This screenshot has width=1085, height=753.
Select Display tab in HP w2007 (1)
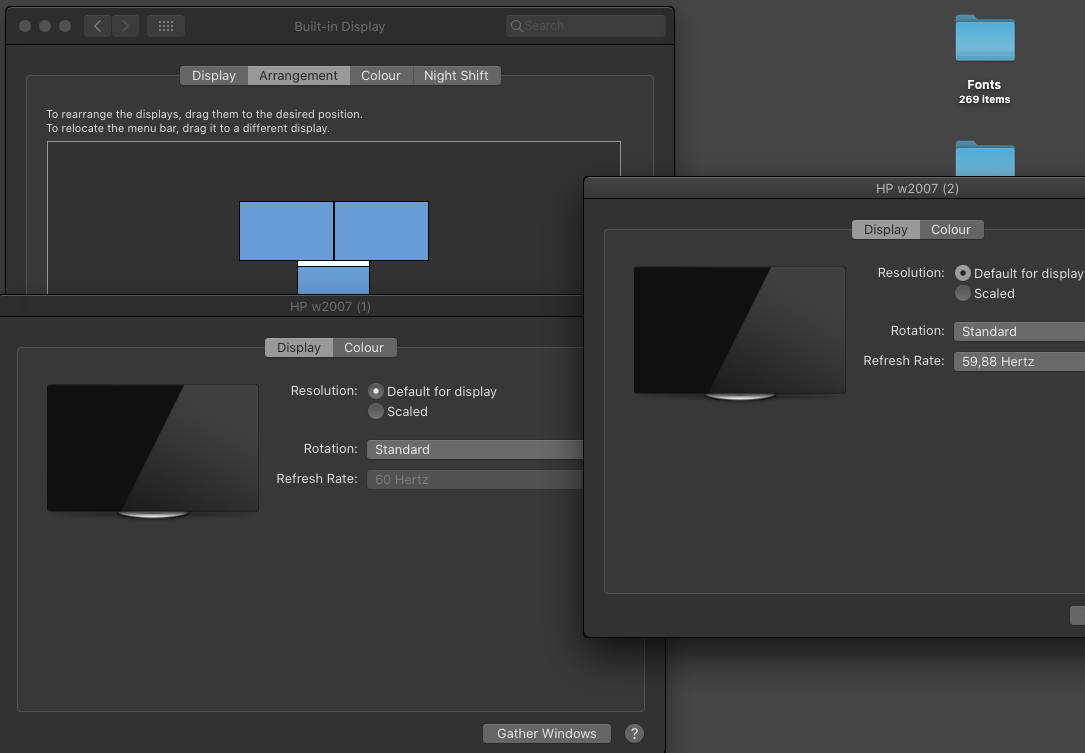tap(299, 347)
